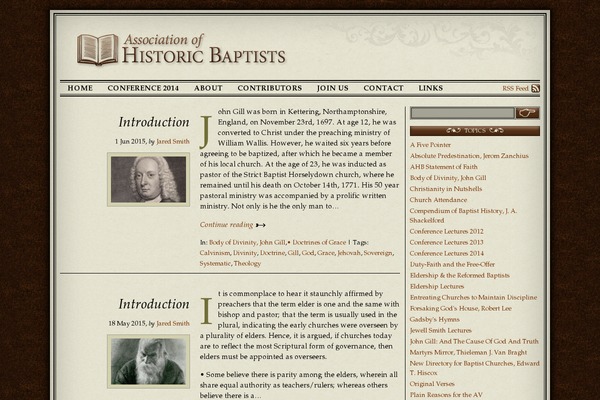Viewport: 600px width, 400px height.
Task: Open the John Gill portrait thumbnail
Action: click(148, 180)
